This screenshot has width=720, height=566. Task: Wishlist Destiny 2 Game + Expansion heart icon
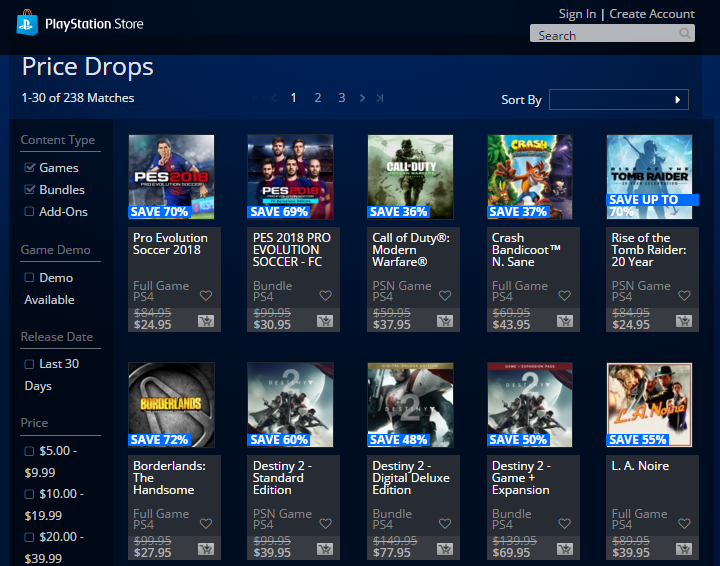point(564,523)
